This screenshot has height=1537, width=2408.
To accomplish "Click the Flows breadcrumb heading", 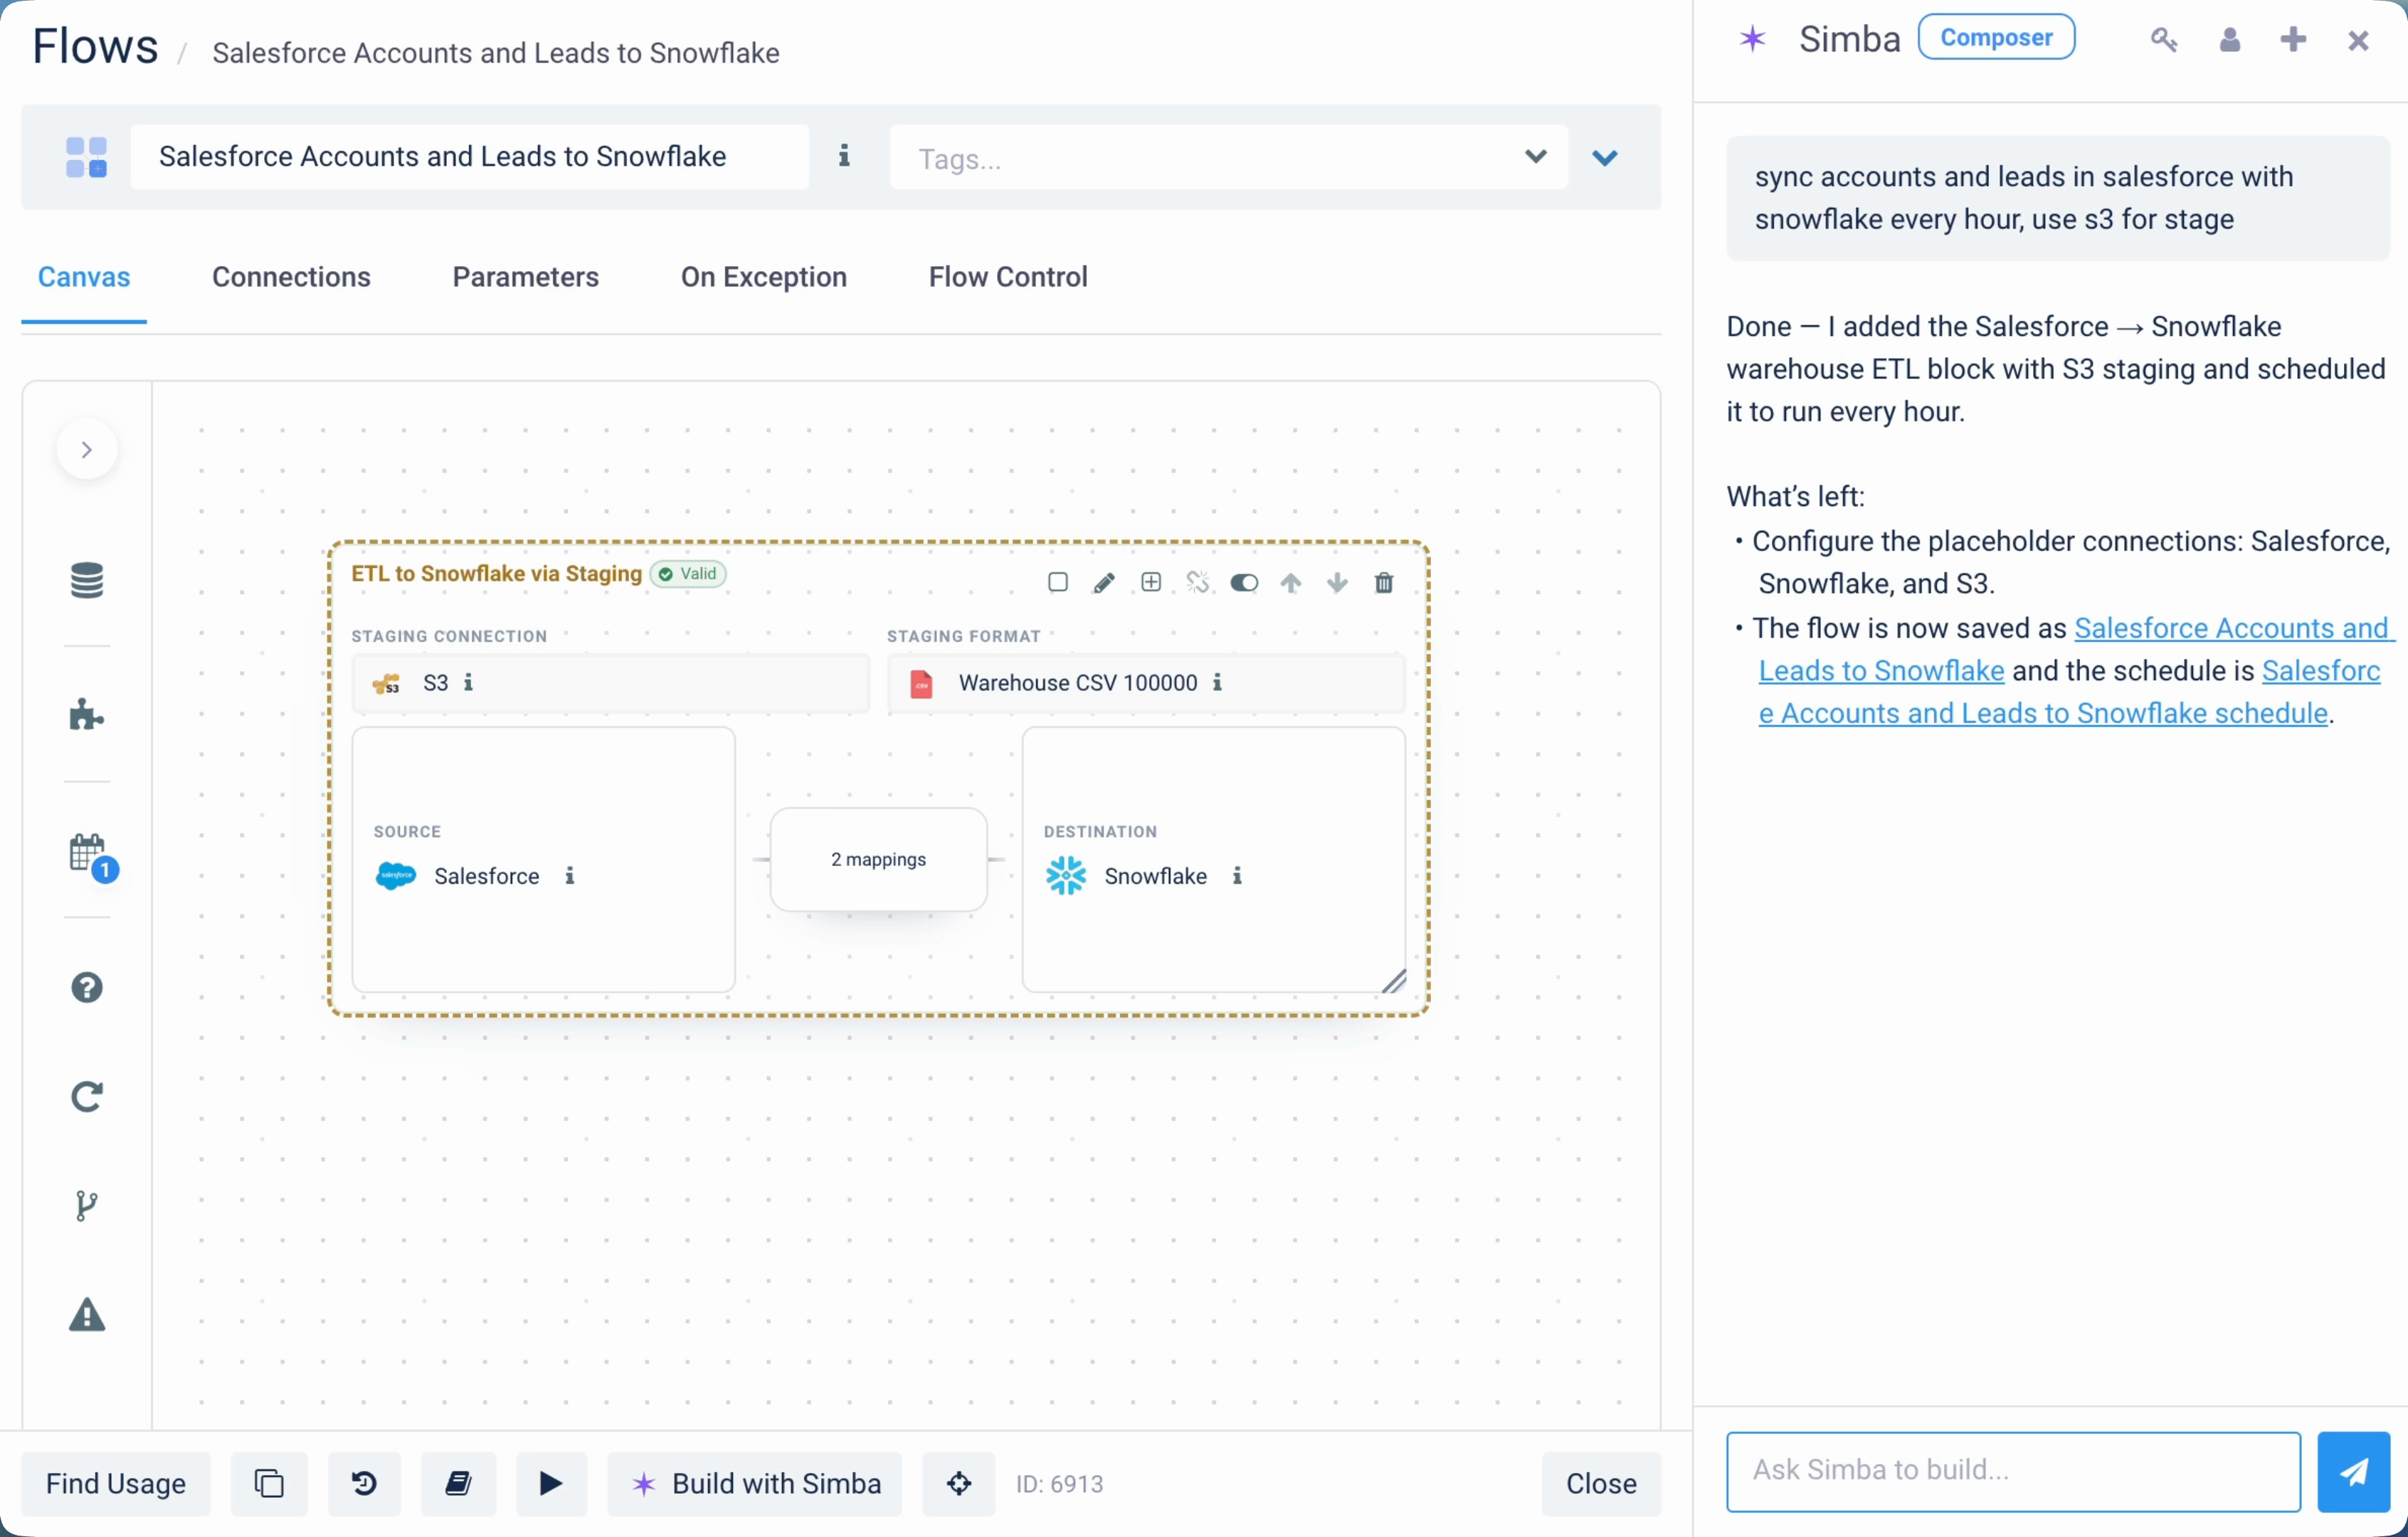I will click(x=95, y=46).
